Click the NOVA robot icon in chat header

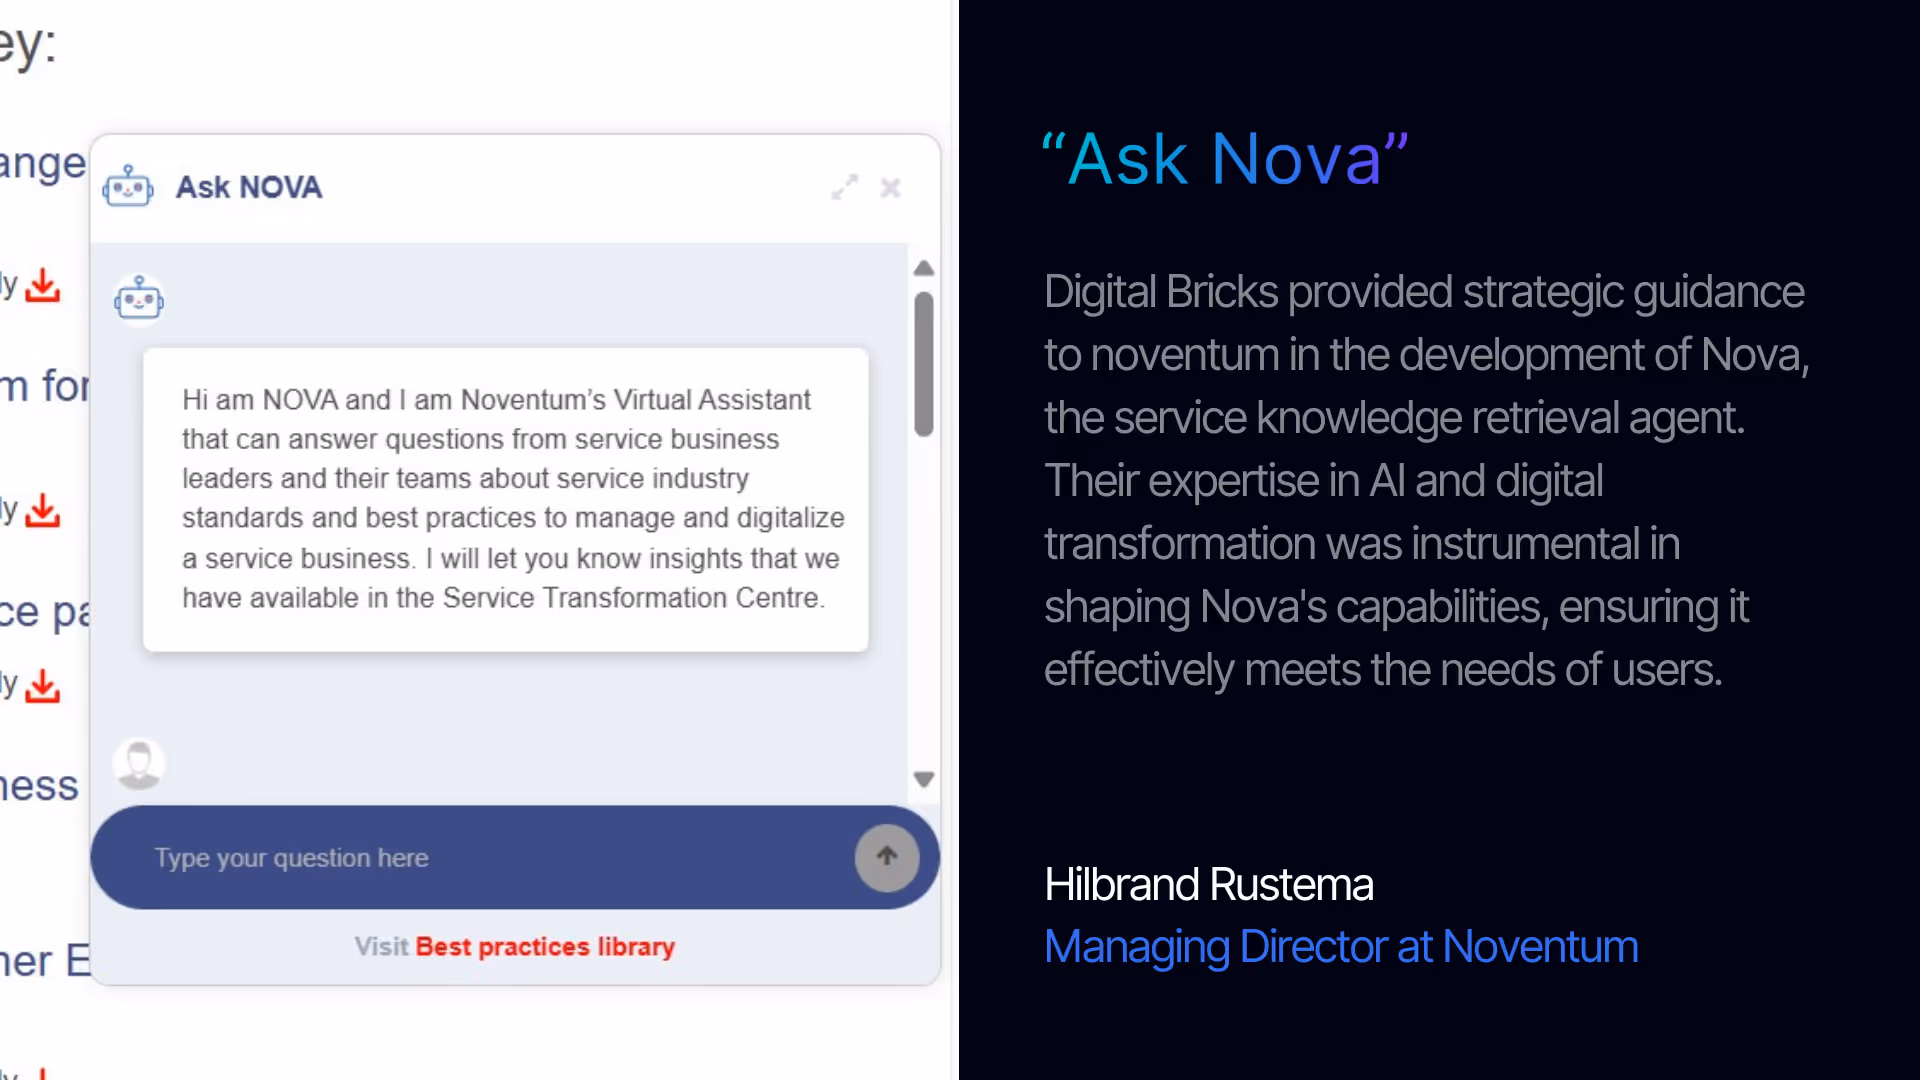pyautogui.click(x=128, y=187)
